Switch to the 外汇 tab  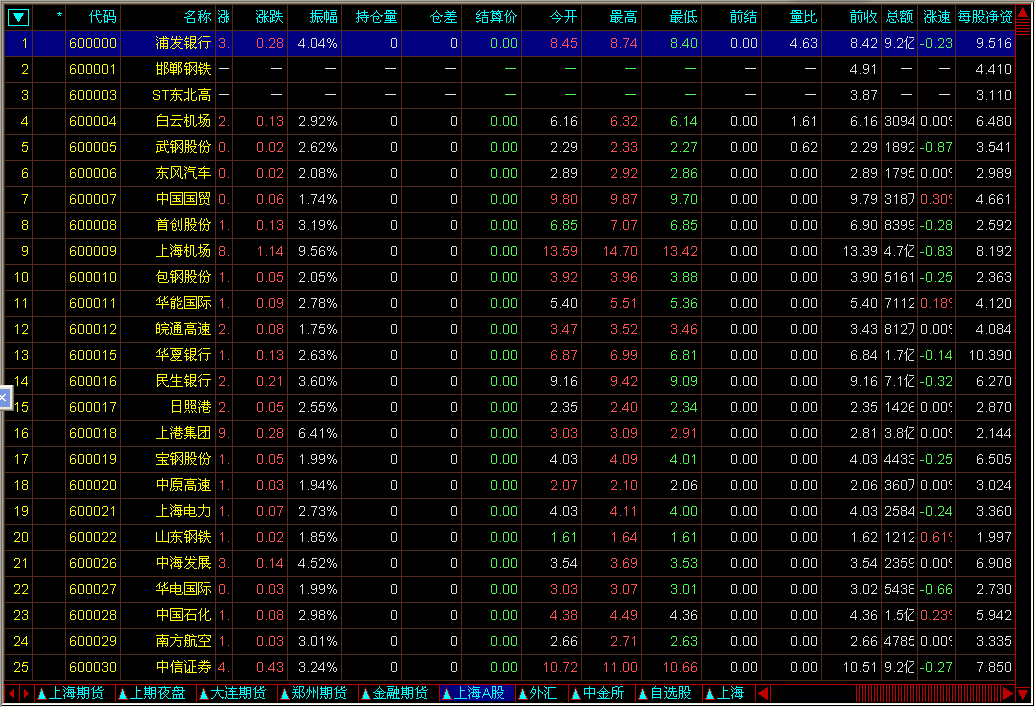coord(537,693)
